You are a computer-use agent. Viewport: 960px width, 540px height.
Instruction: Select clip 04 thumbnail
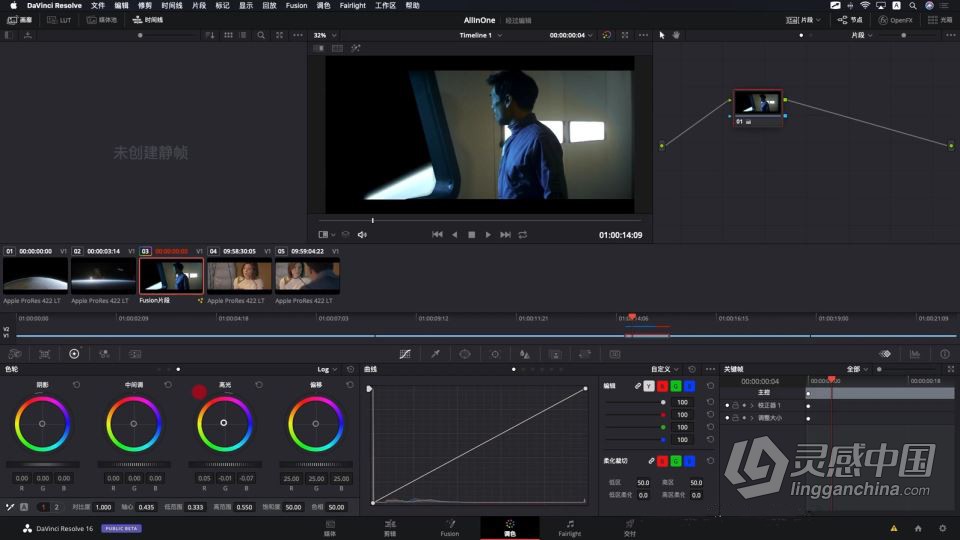[x=239, y=276]
